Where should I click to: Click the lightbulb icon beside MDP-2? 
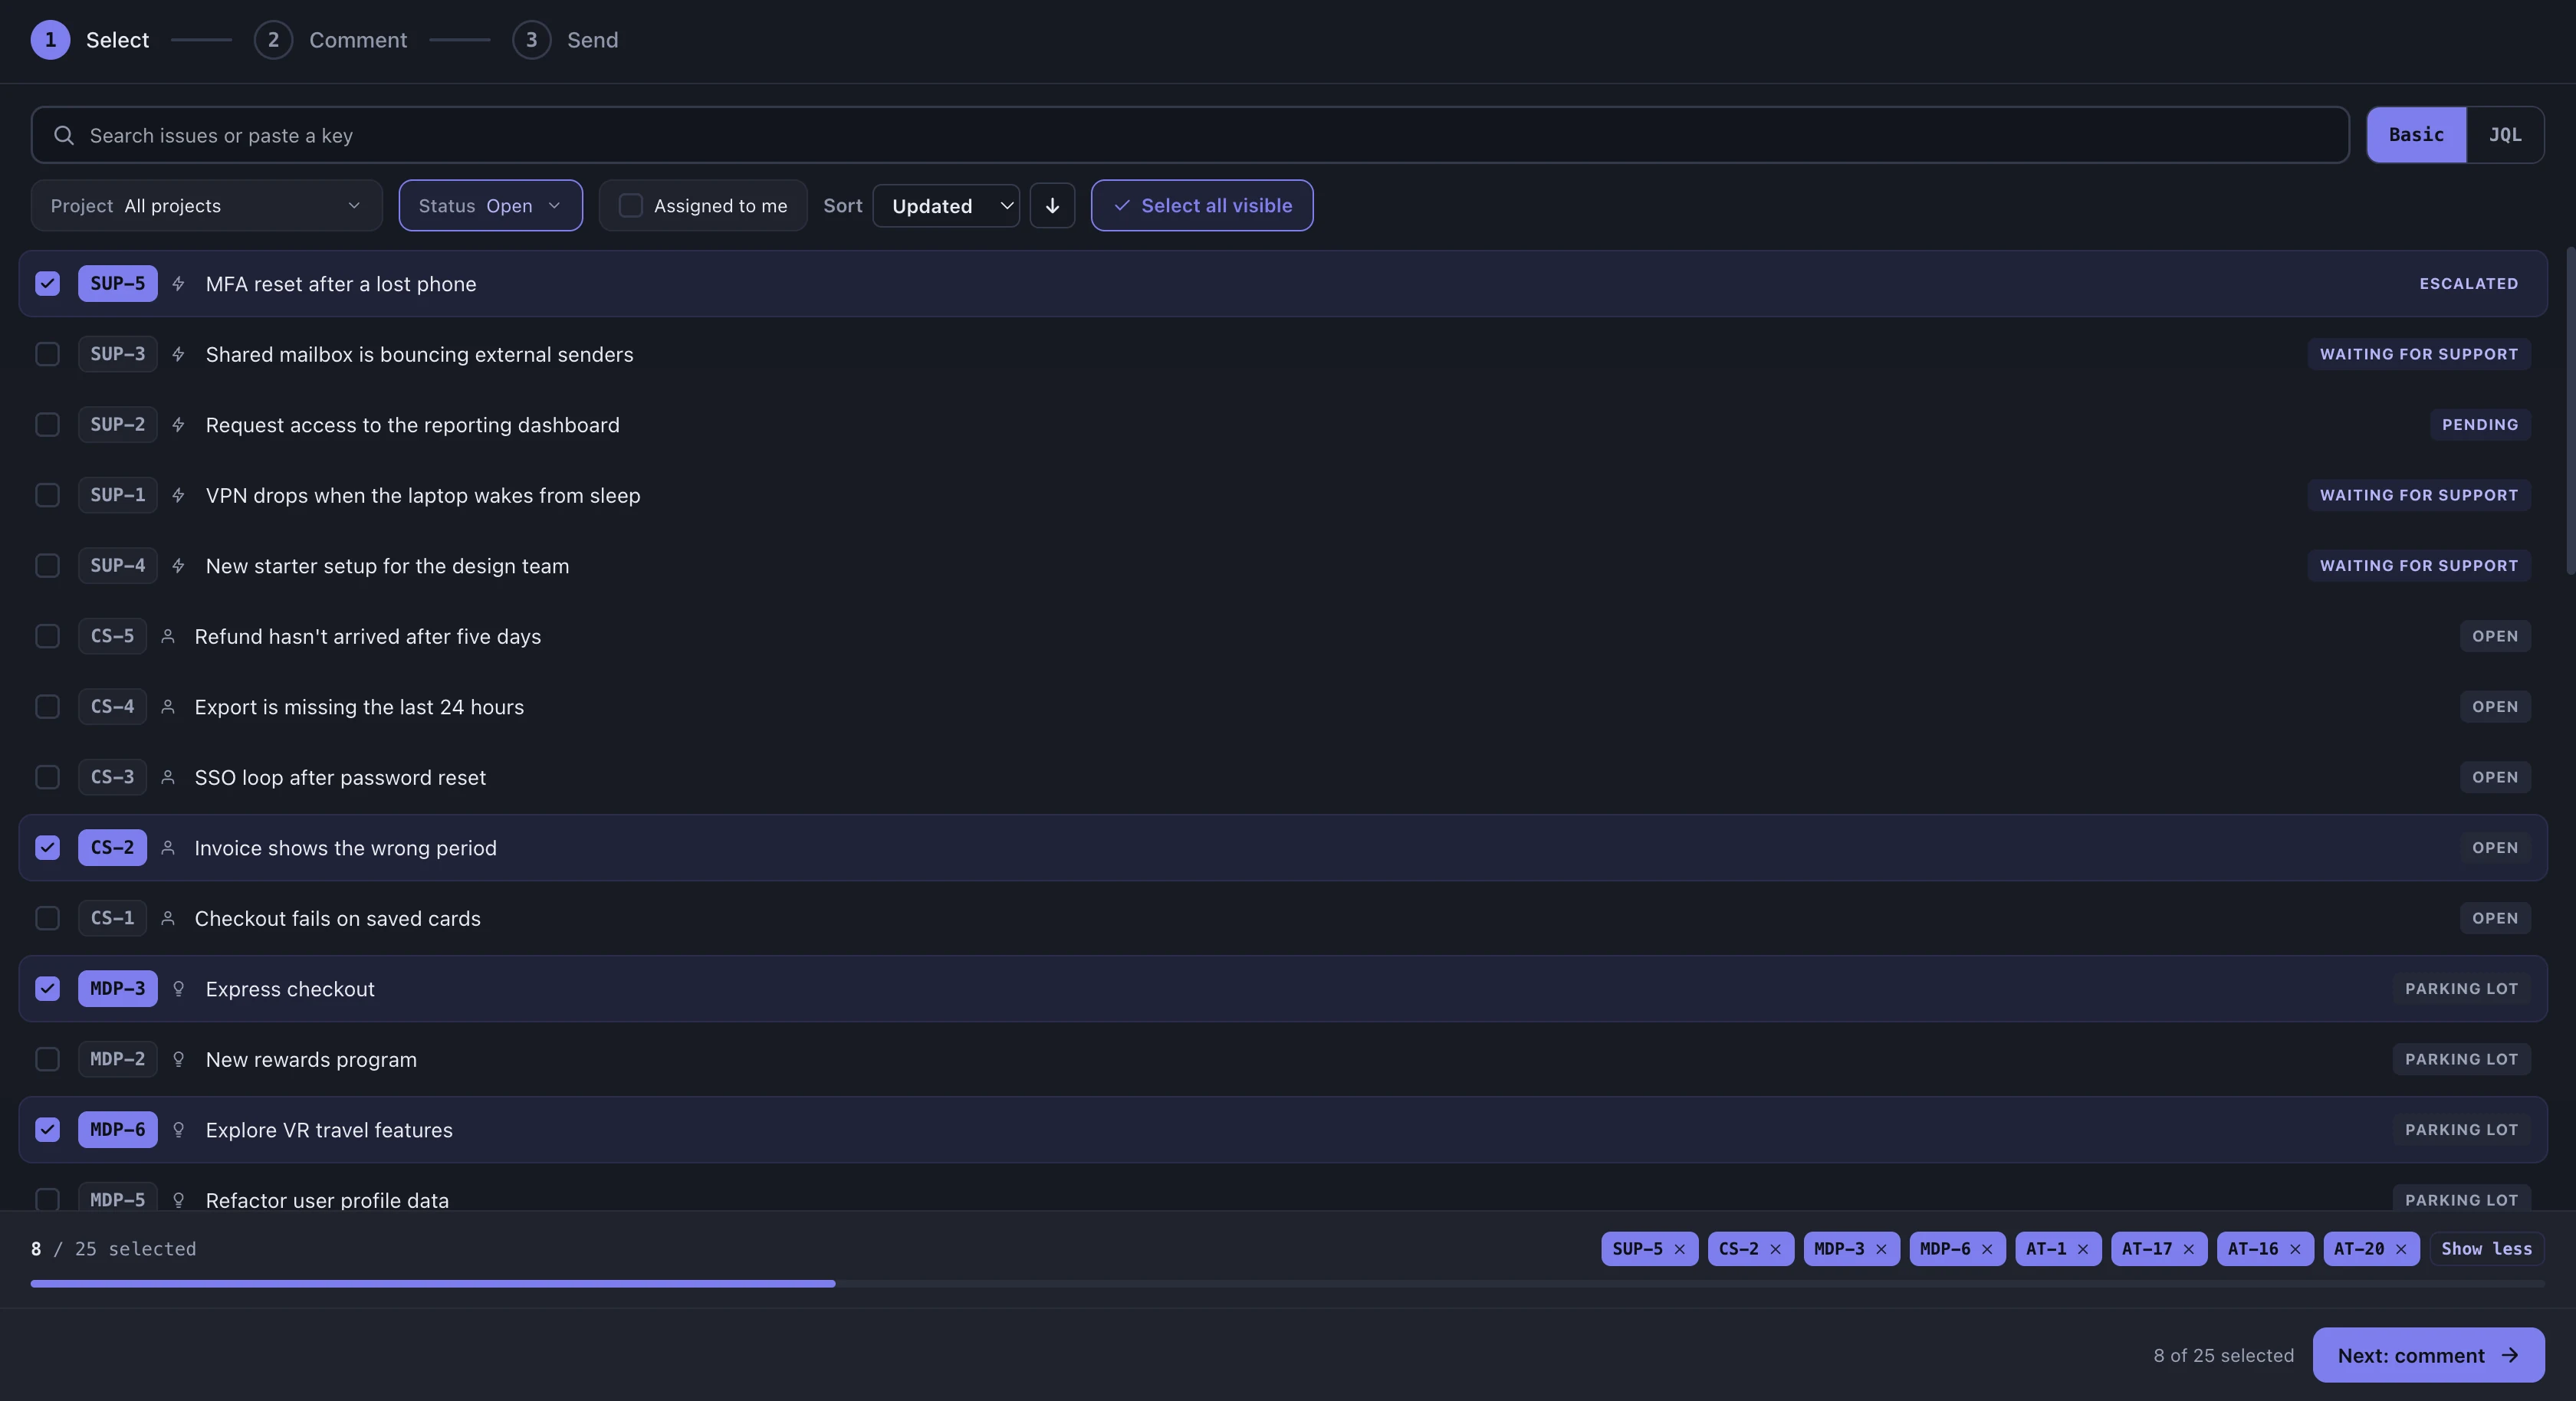tap(178, 1059)
